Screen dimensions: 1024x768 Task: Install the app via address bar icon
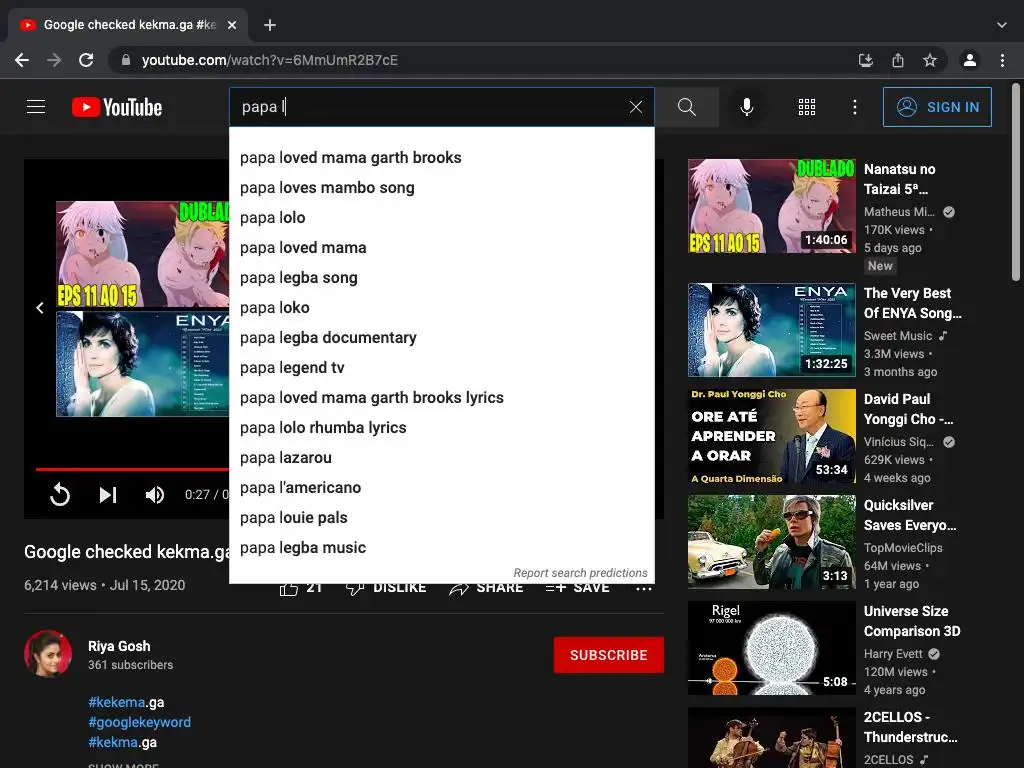[865, 60]
